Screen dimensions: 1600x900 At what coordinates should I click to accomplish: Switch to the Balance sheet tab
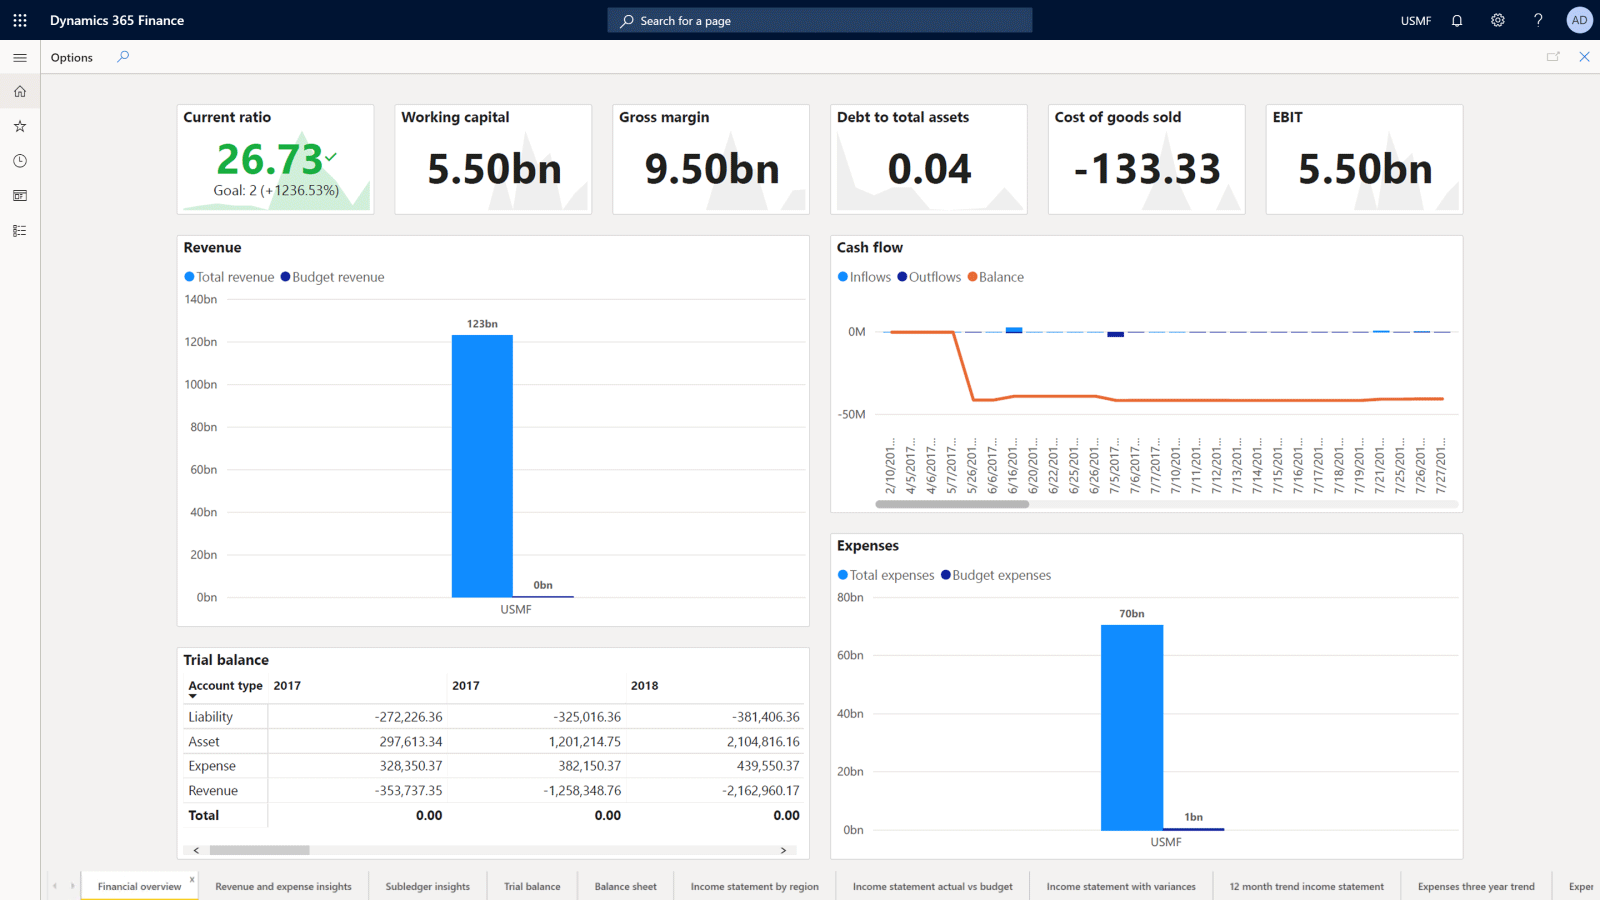click(x=625, y=886)
